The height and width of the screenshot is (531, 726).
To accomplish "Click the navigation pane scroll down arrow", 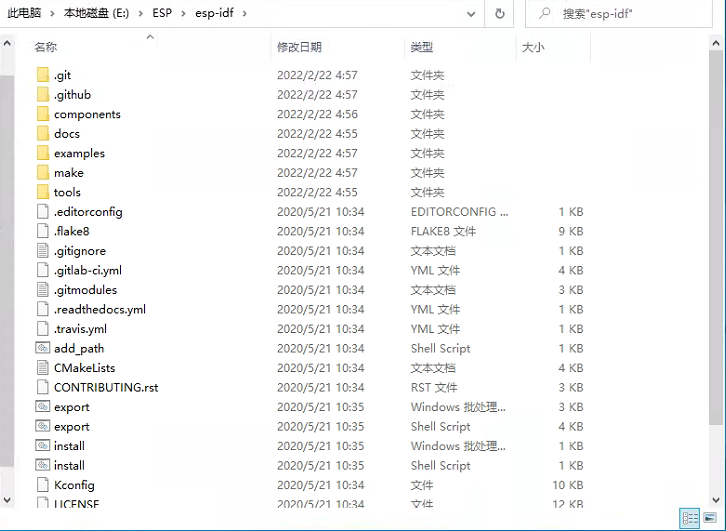I will tap(7, 500).
